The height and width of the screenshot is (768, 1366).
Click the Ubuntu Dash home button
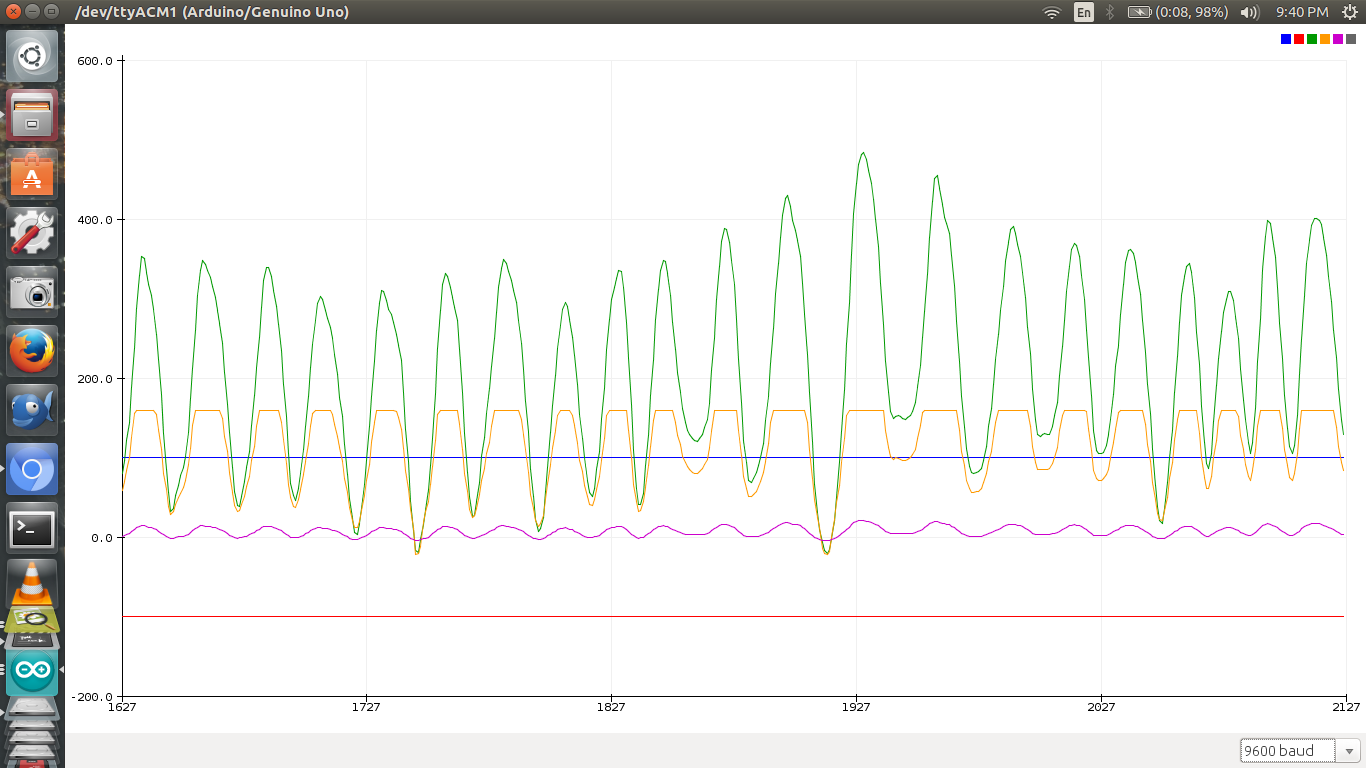click(x=32, y=56)
